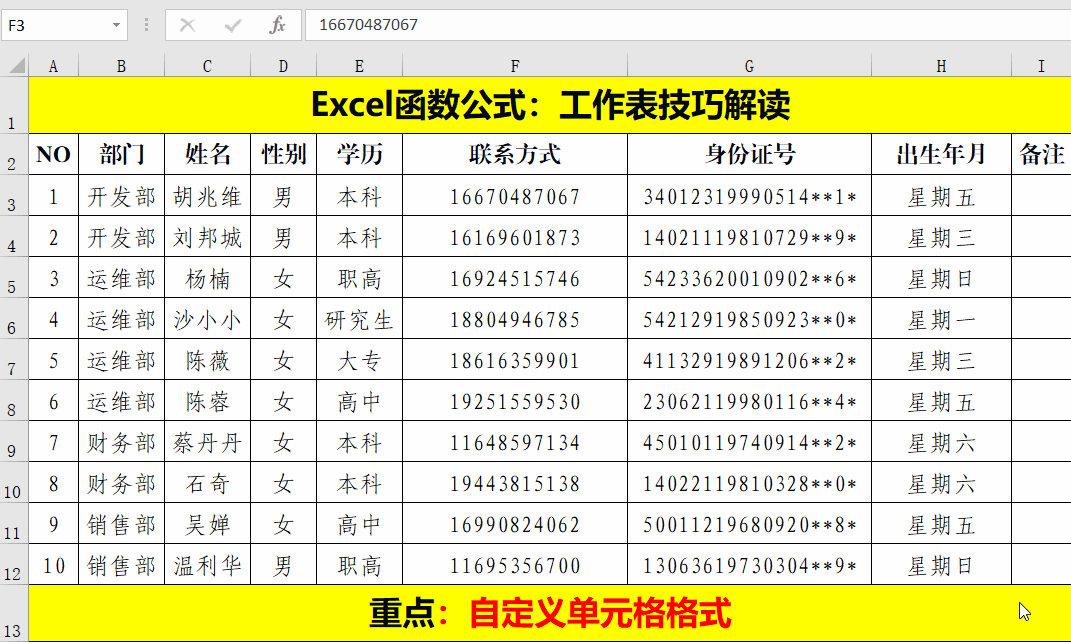Viewport: 1071px width, 642px height.
Task: Click 男 gender cell in 温利华's row
Action: click(283, 566)
